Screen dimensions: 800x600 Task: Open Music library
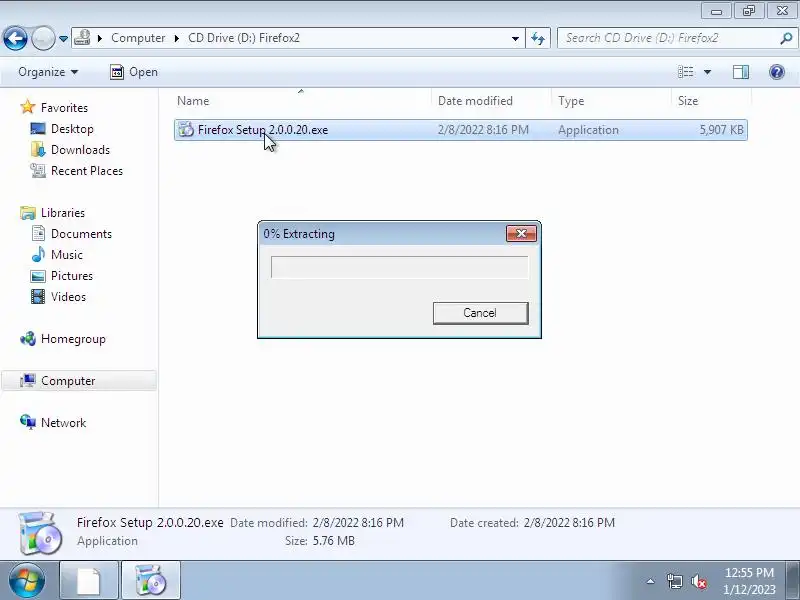[66, 254]
